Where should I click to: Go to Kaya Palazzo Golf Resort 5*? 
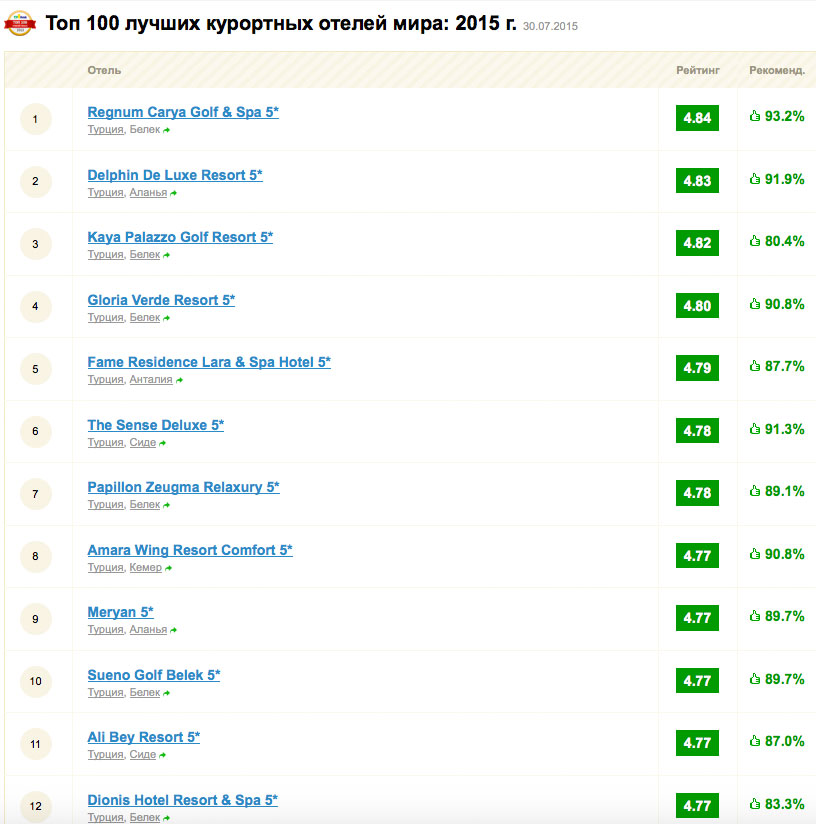pos(180,237)
